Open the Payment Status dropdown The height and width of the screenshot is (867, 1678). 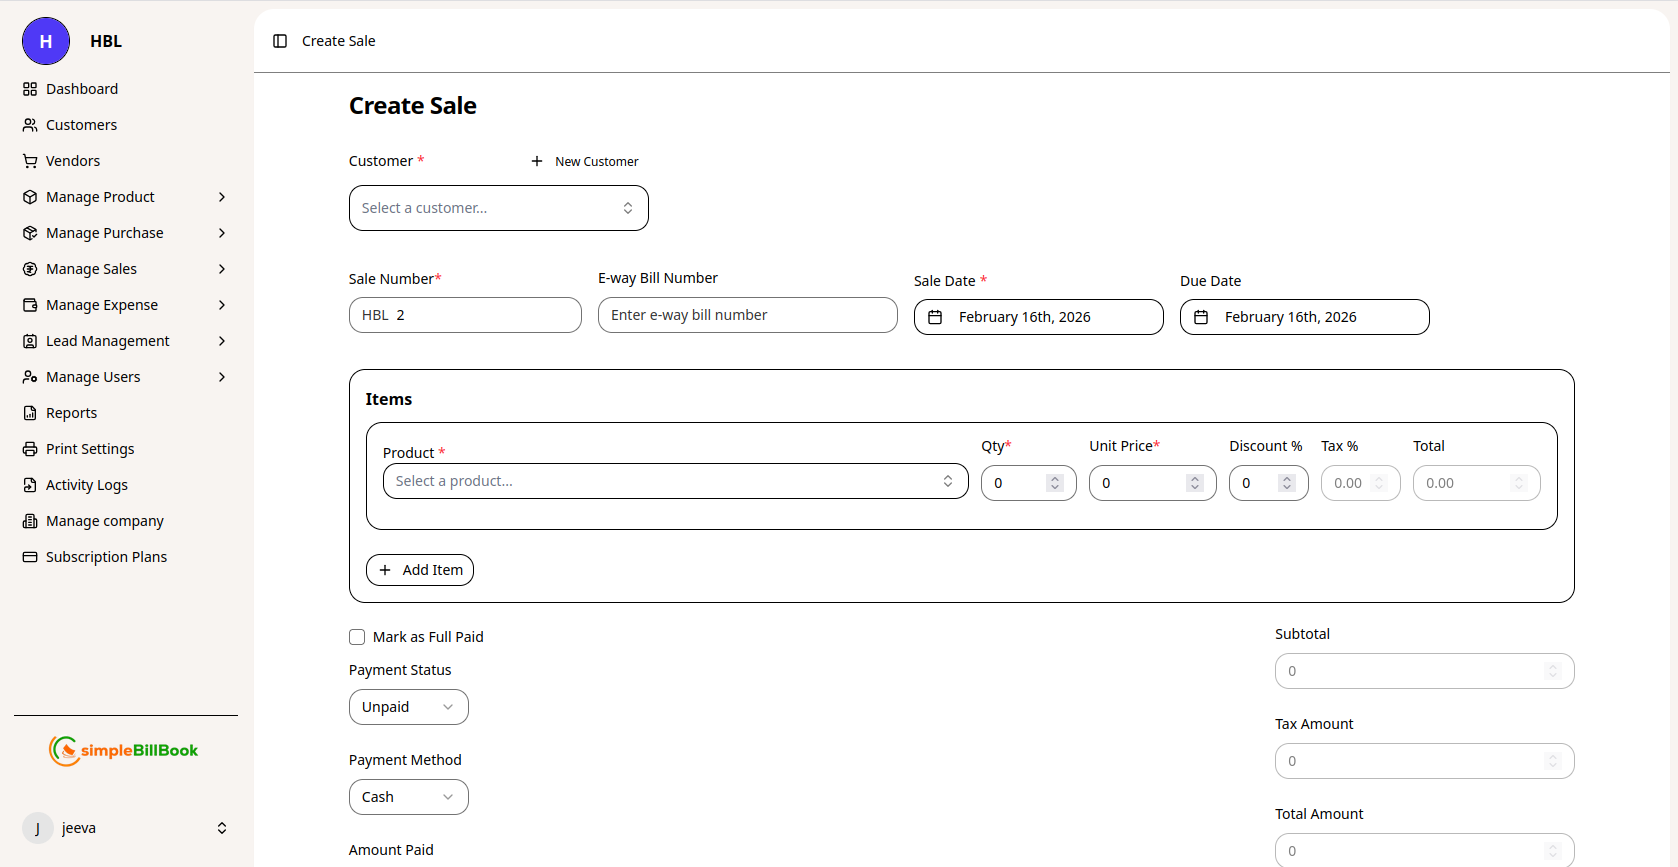[408, 707]
